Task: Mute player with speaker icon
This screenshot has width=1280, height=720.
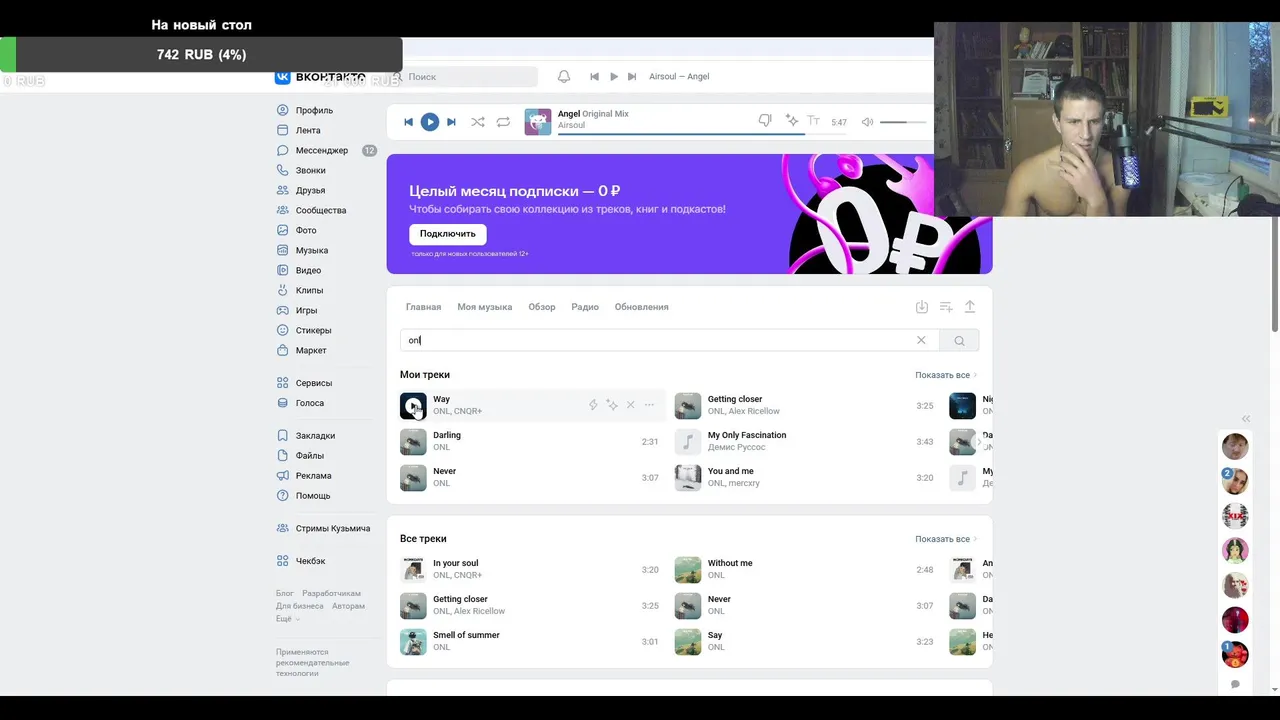Action: pyautogui.click(x=867, y=122)
